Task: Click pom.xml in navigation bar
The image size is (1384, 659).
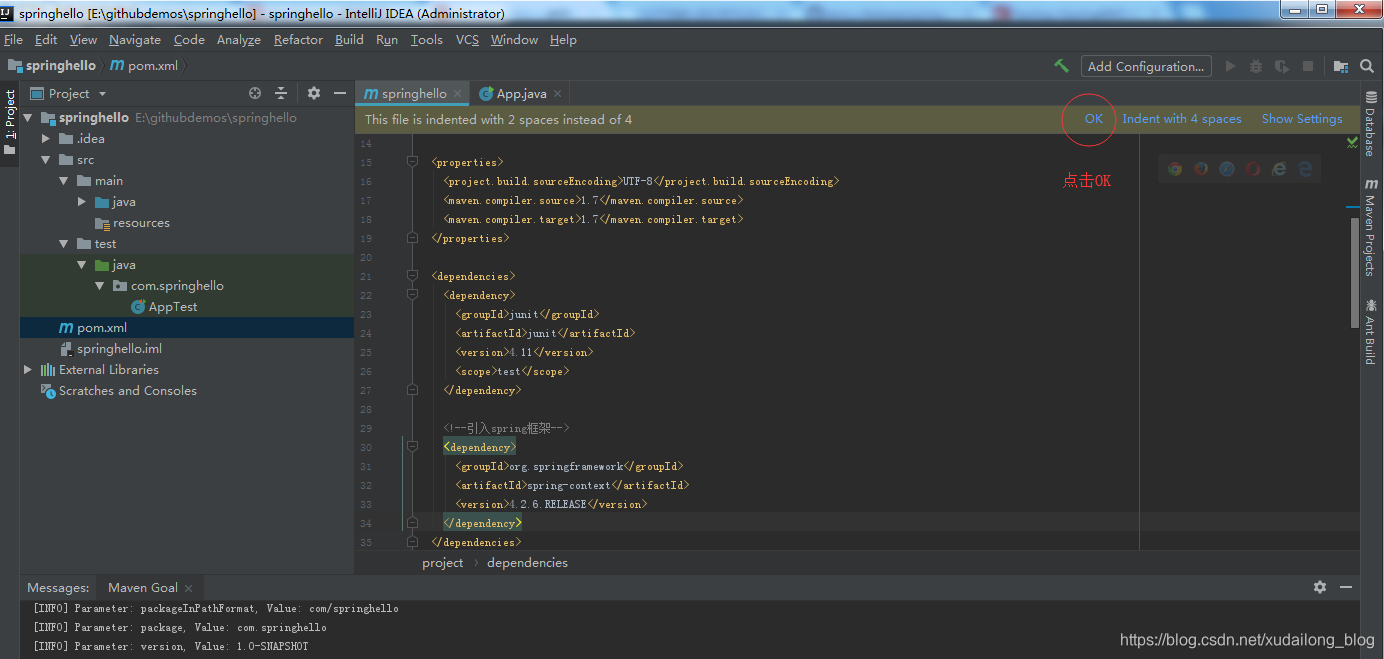Action: coord(144,66)
